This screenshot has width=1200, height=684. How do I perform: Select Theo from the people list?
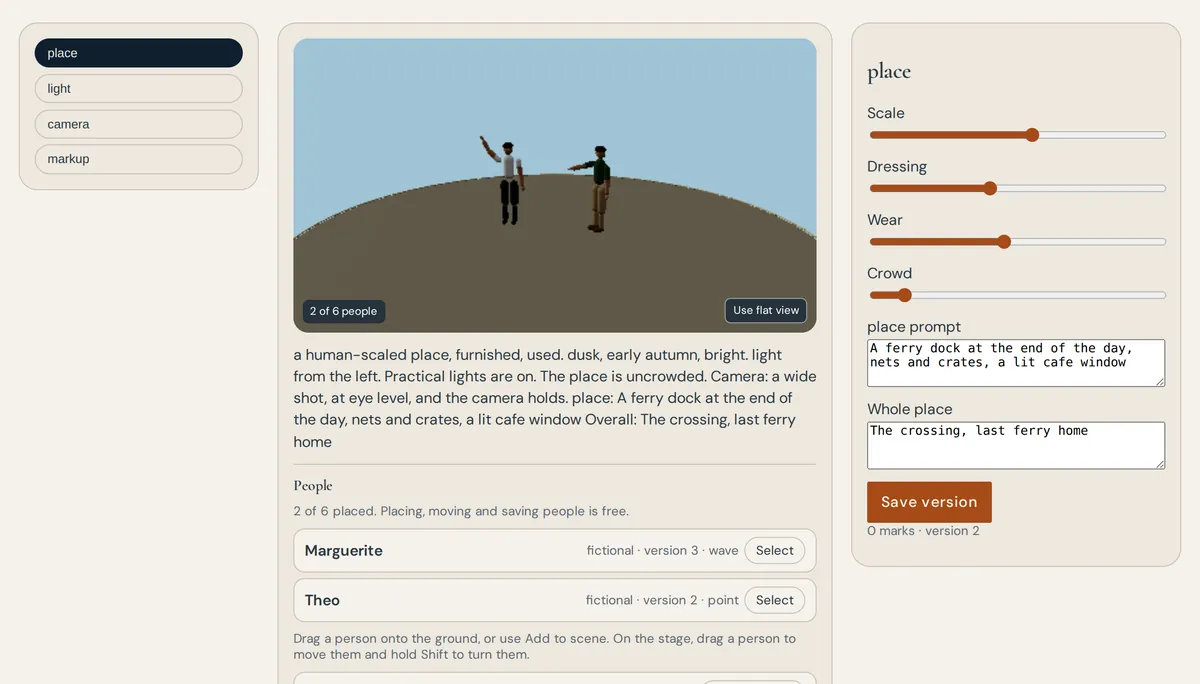(774, 600)
